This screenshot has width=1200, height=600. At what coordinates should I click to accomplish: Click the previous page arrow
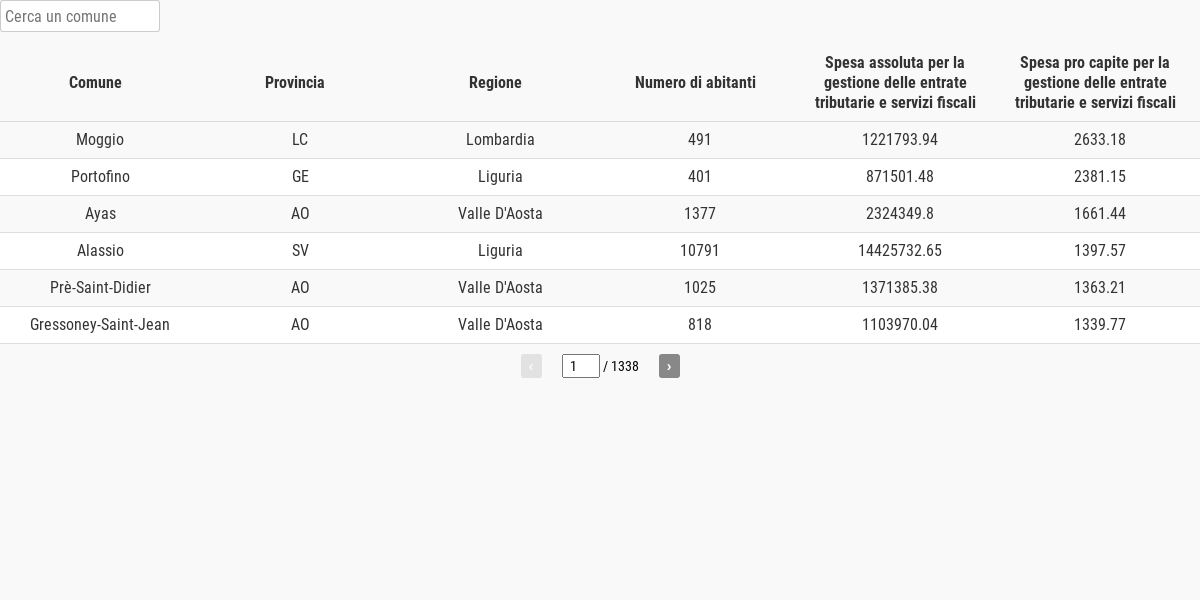point(531,366)
